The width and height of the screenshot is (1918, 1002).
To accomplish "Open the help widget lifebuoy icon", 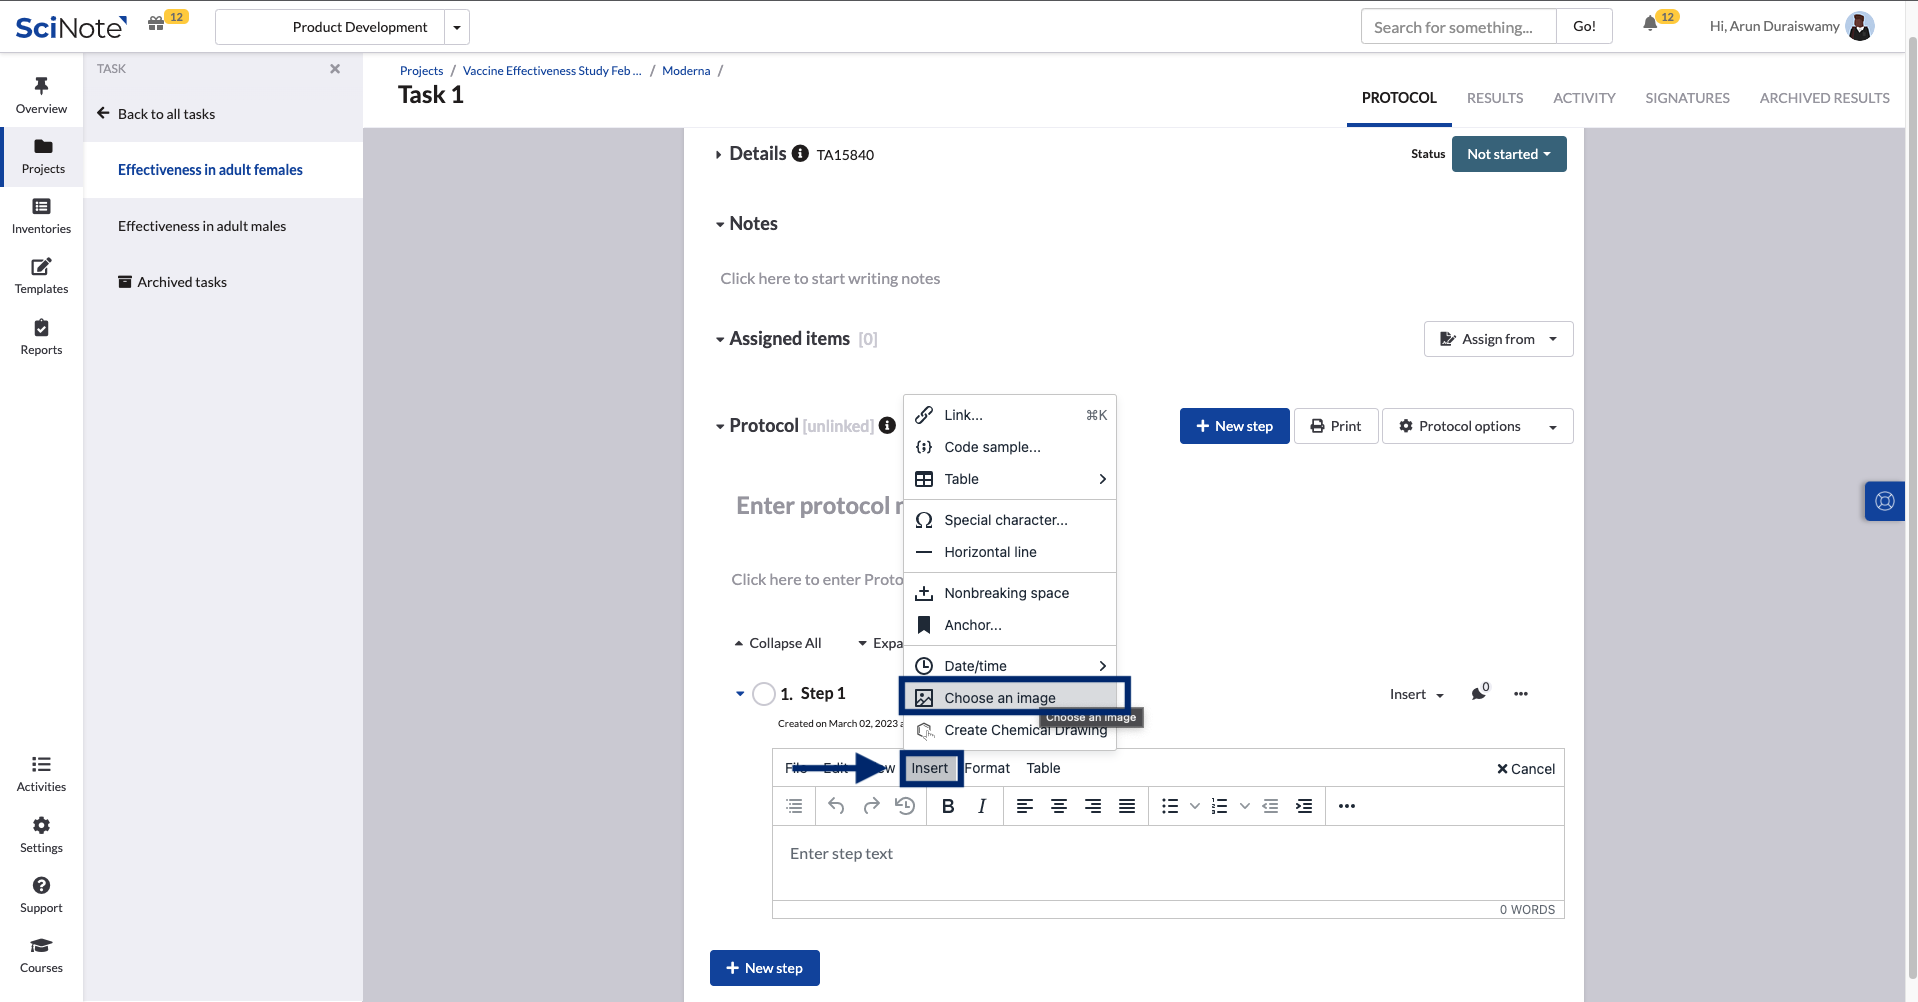I will click(x=1885, y=501).
